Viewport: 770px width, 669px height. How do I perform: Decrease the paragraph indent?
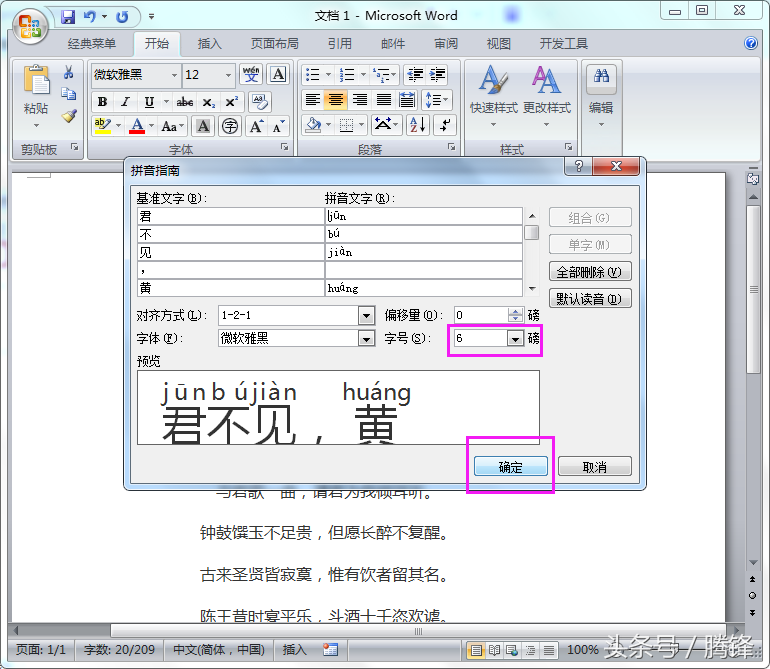[x=415, y=75]
